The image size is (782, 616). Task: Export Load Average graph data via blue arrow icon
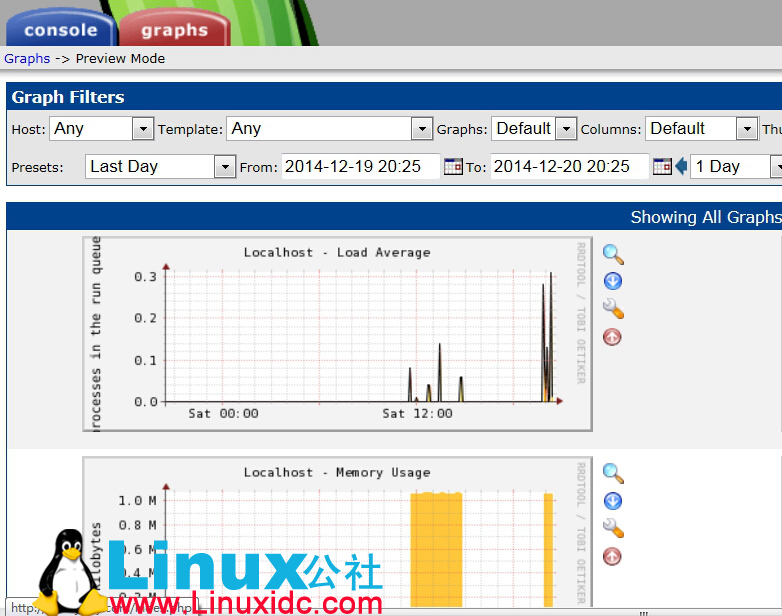tap(613, 281)
